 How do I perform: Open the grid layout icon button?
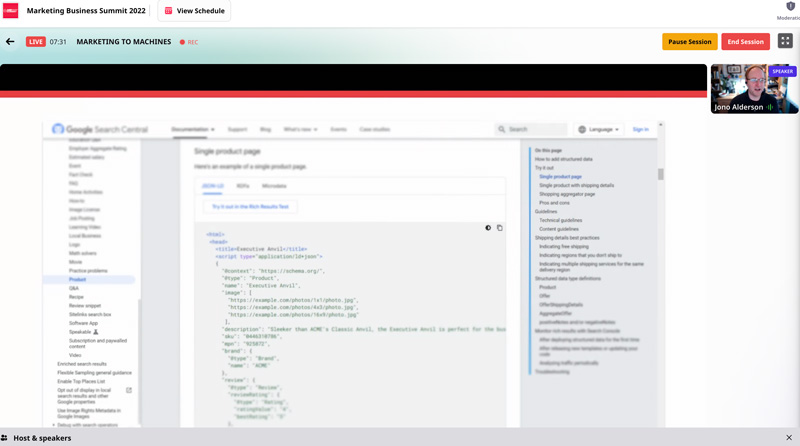point(785,41)
